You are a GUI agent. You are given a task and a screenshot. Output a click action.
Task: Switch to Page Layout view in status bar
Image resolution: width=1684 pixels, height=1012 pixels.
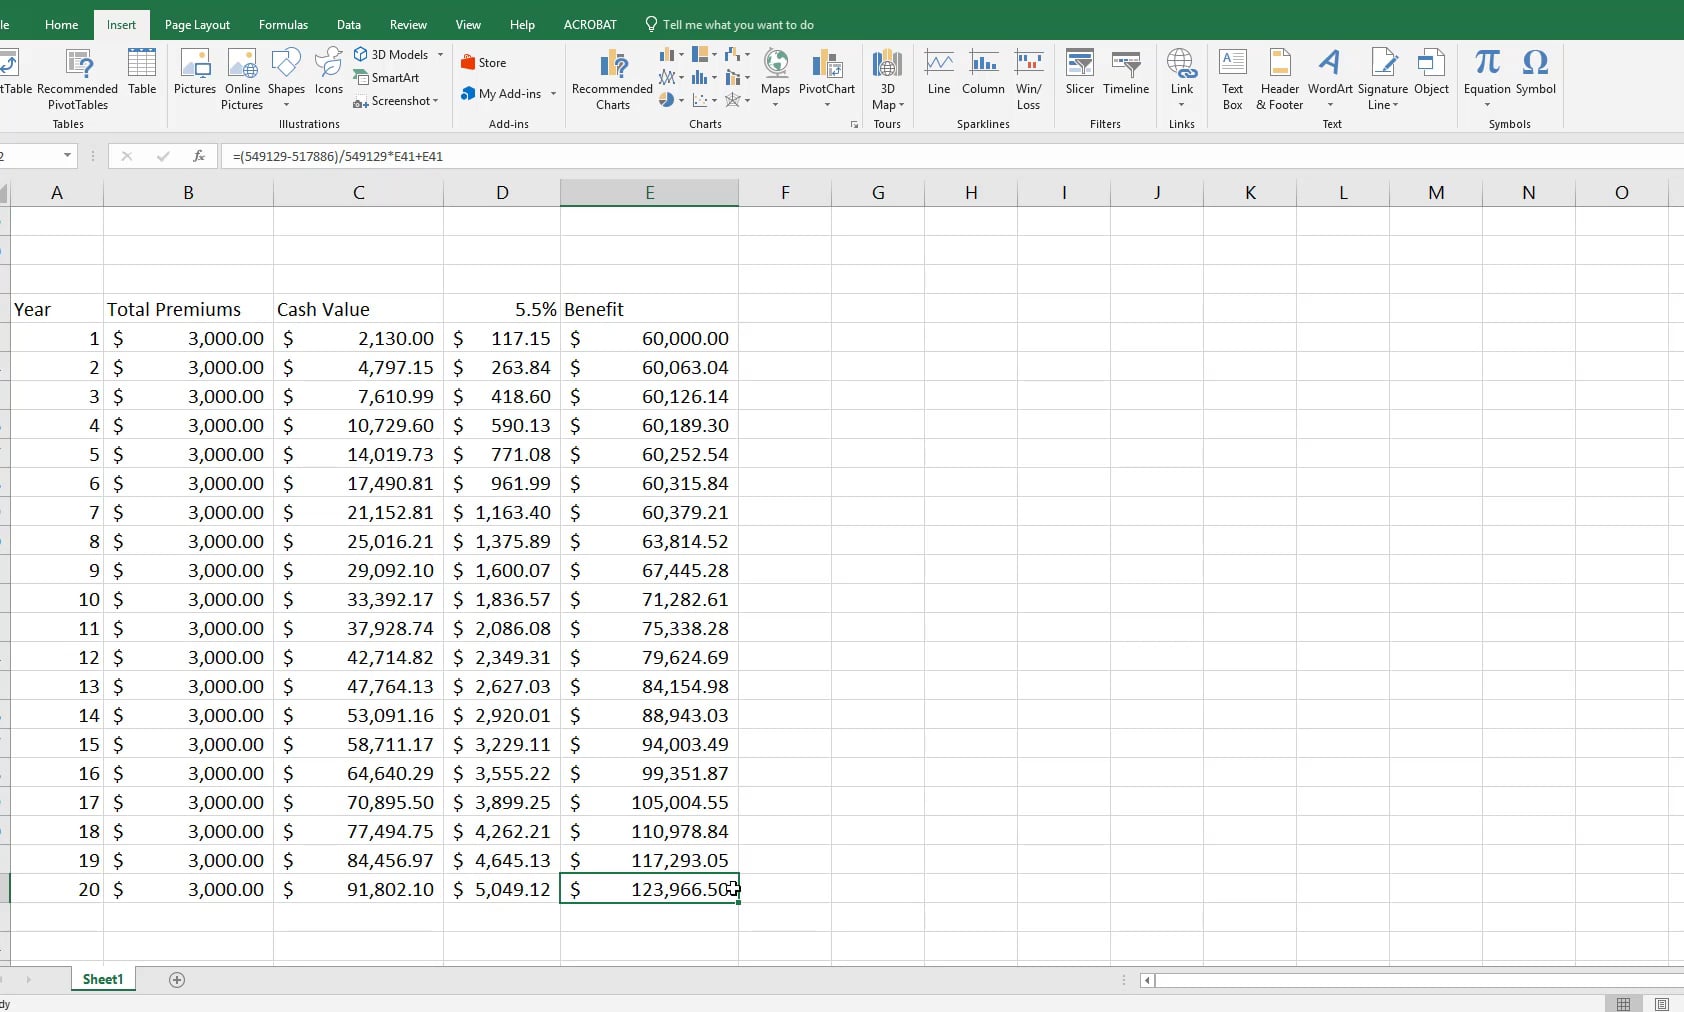tap(1661, 1004)
